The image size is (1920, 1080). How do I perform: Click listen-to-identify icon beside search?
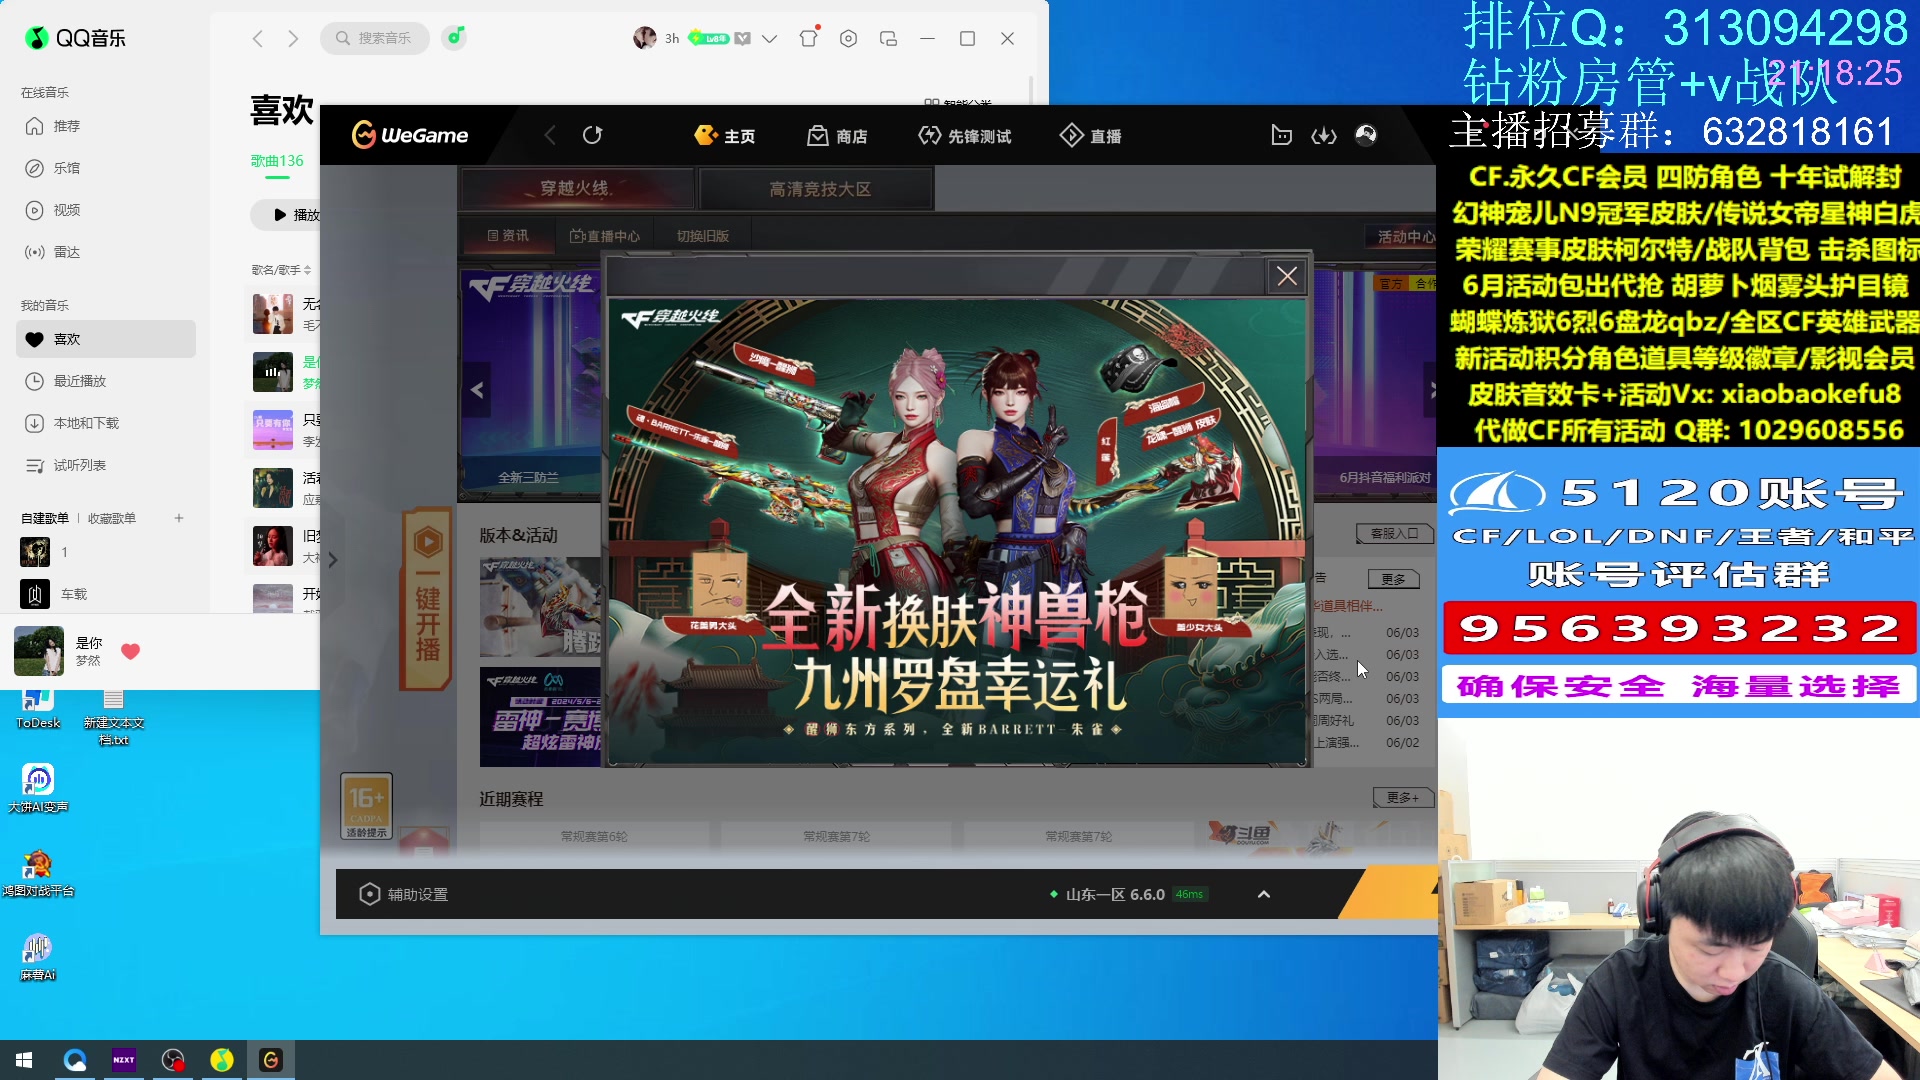(455, 38)
